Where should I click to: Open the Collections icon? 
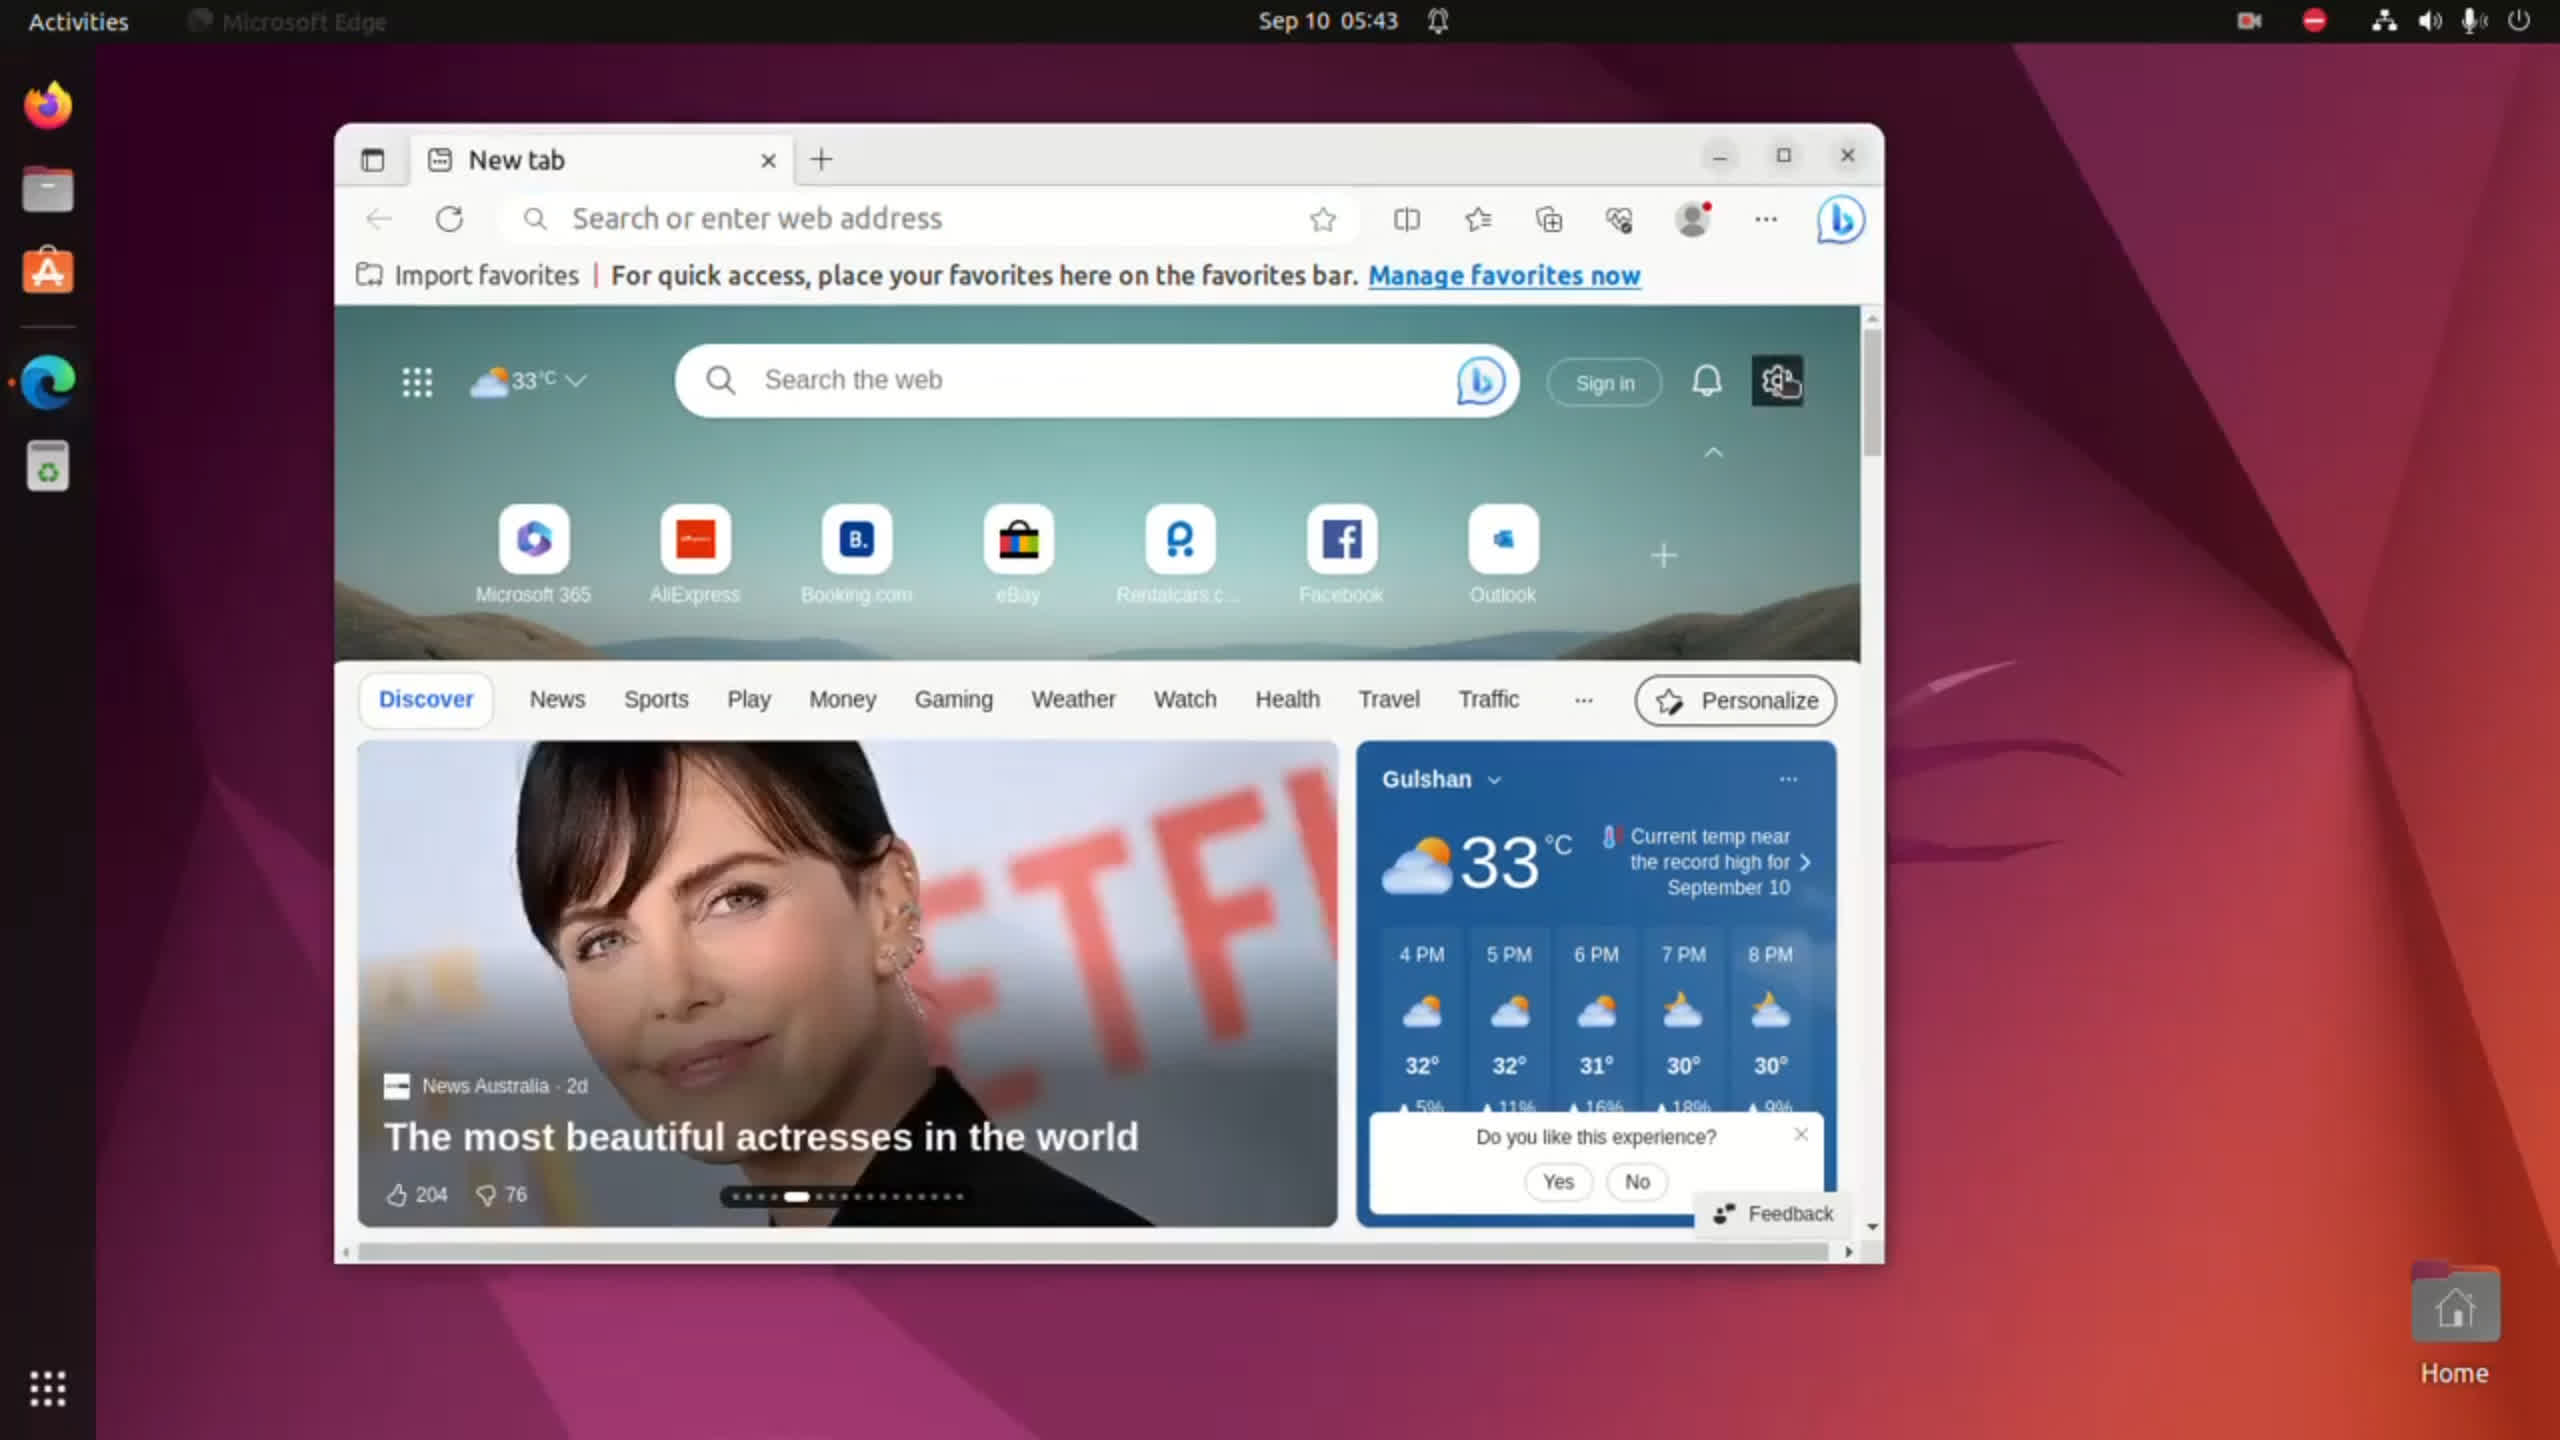1549,219
